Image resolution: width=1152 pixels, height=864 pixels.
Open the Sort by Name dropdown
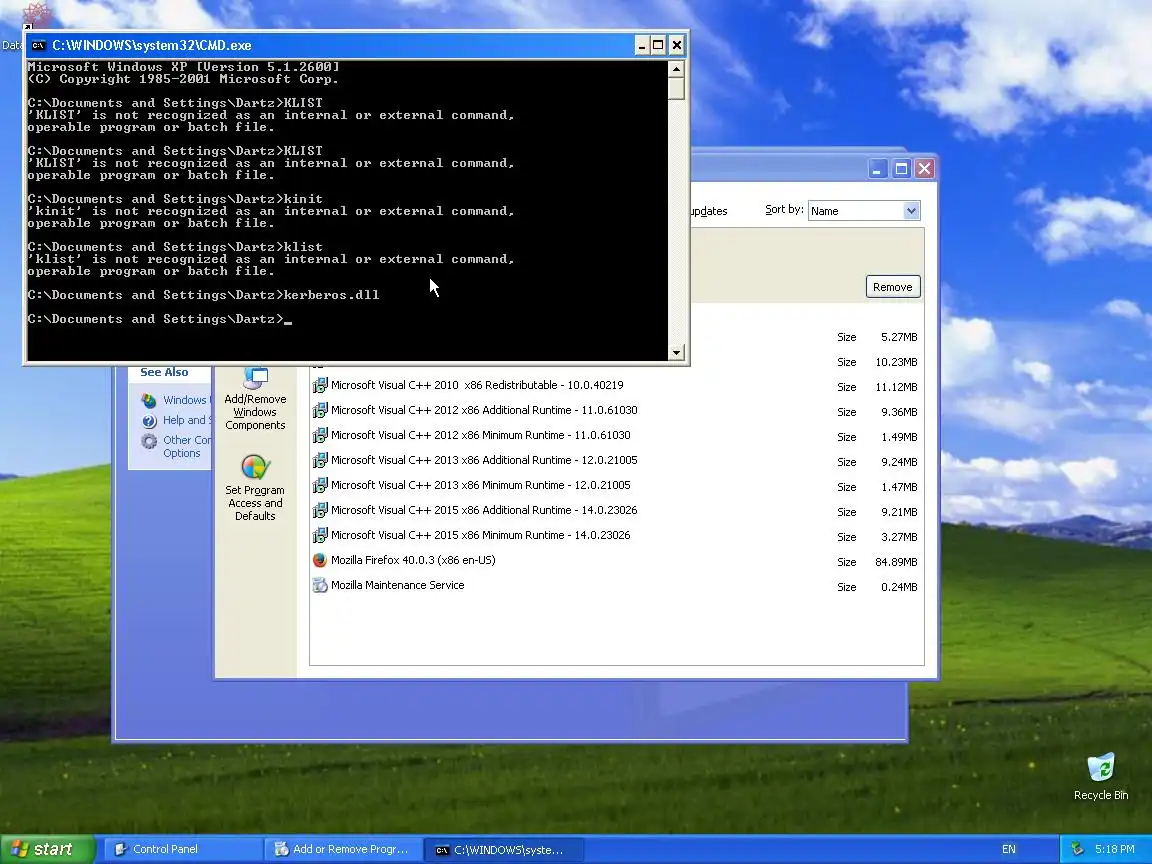pyautogui.click(x=911, y=211)
